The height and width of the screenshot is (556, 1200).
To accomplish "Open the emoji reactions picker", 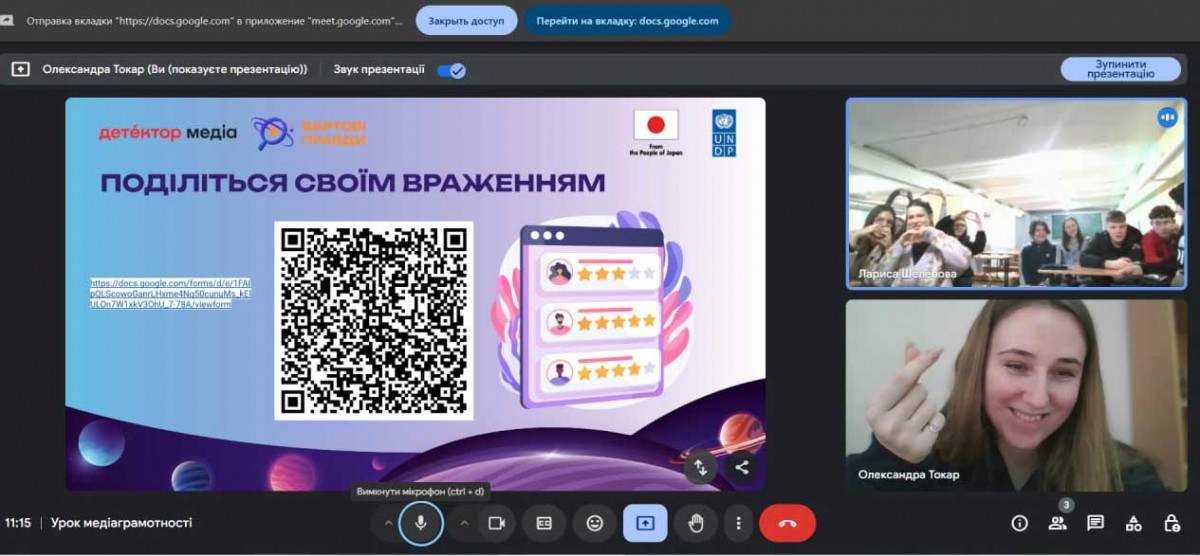I will click(x=595, y=523).
